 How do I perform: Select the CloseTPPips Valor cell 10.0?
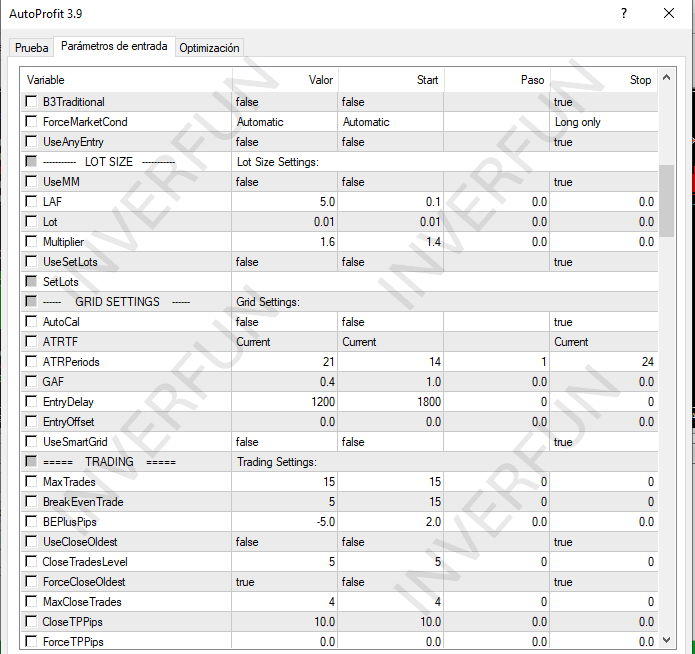[285, 622]
